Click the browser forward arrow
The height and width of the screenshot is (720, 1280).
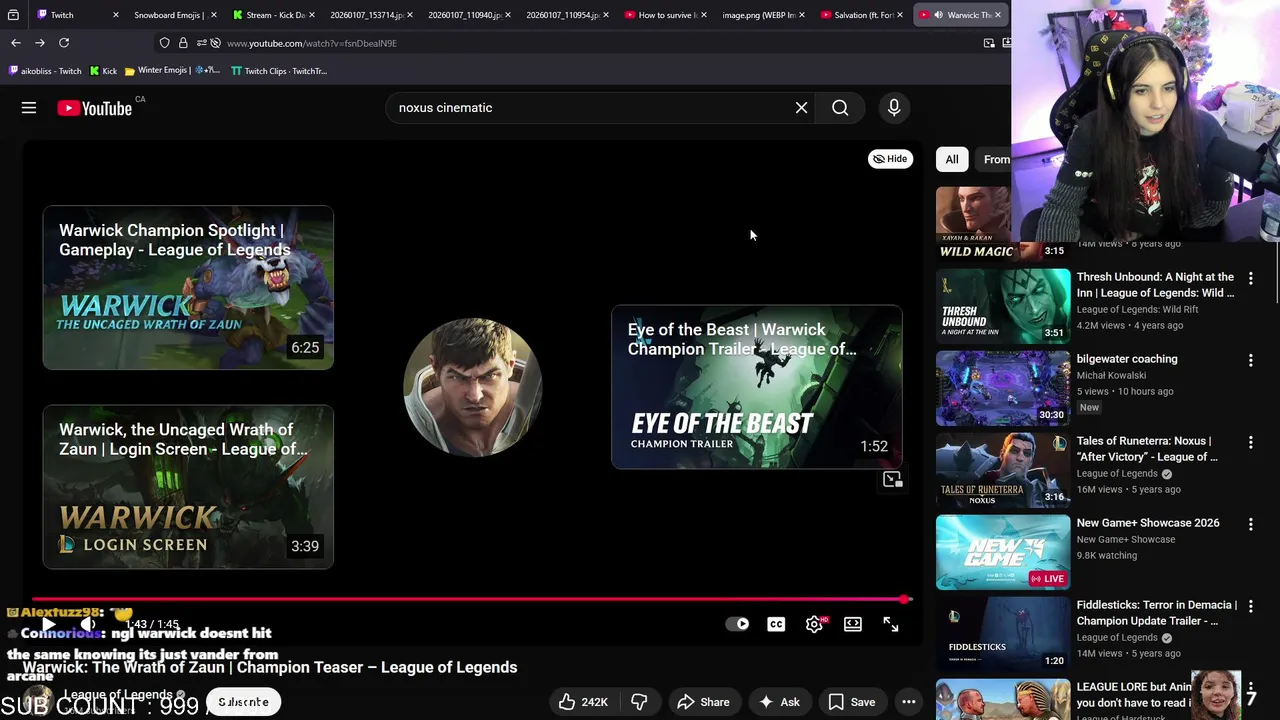coord(40,43)
